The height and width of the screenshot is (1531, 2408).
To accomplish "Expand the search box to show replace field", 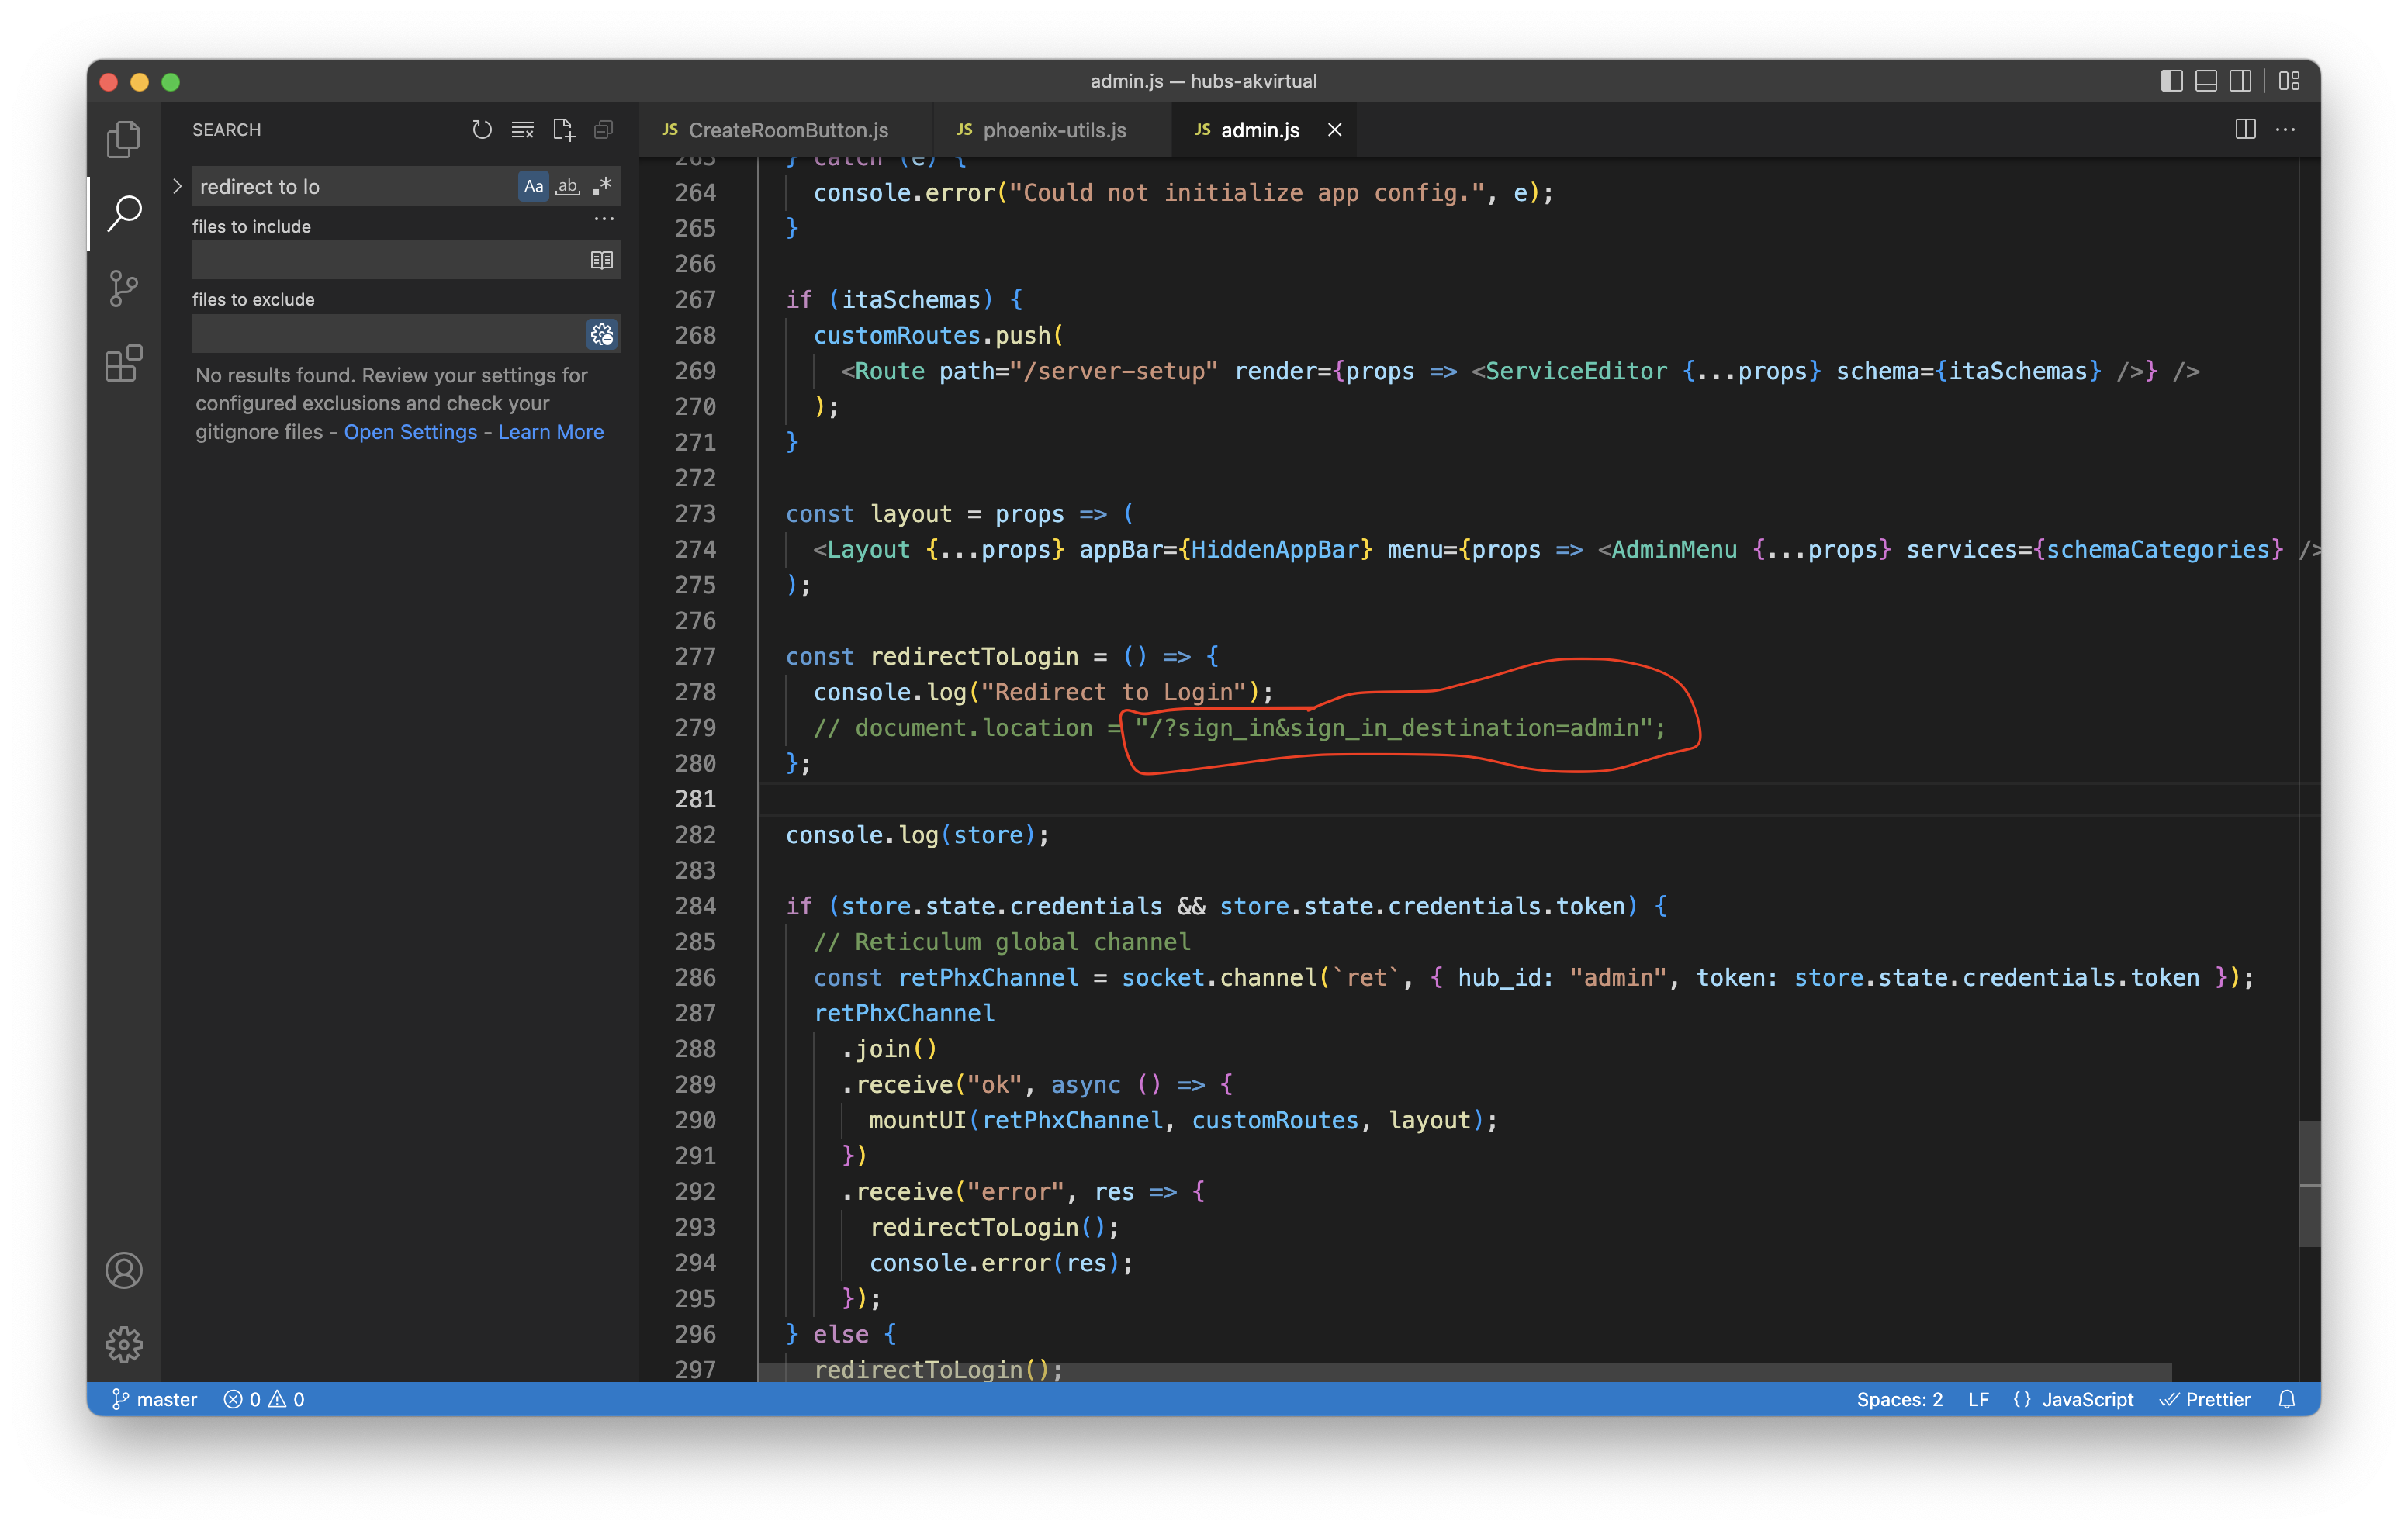I will [177, 186].
